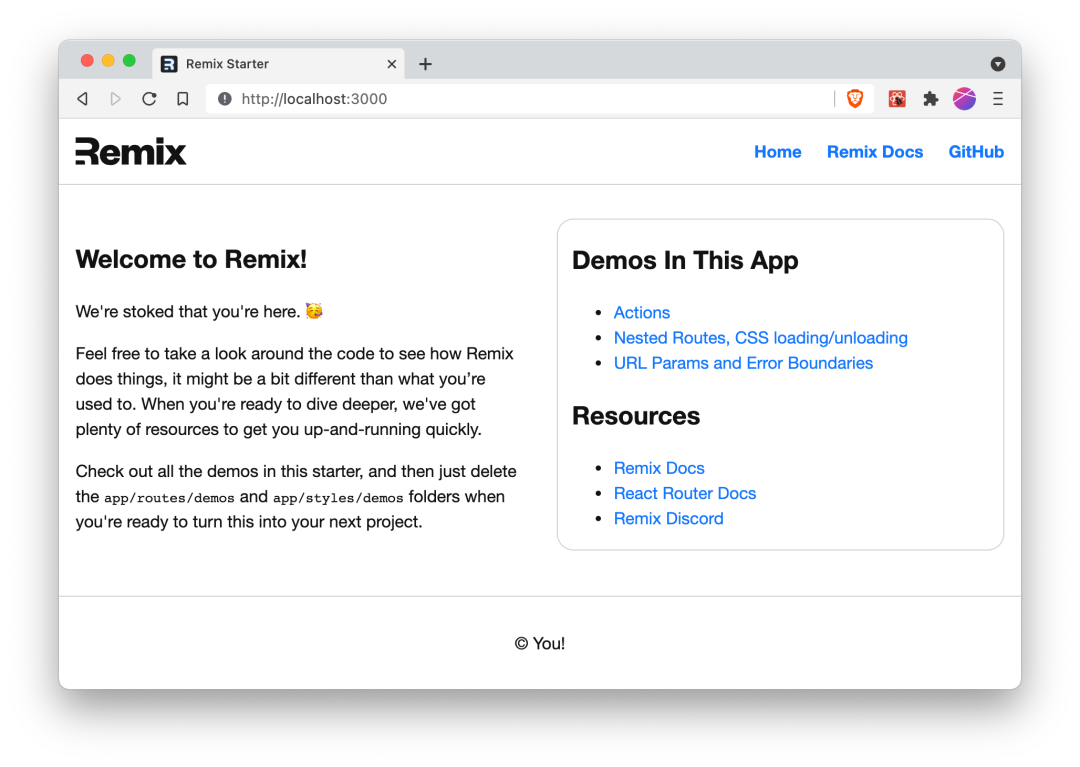
Task: Click the site info icon in the address bar
Action: [x=225, y=98]
